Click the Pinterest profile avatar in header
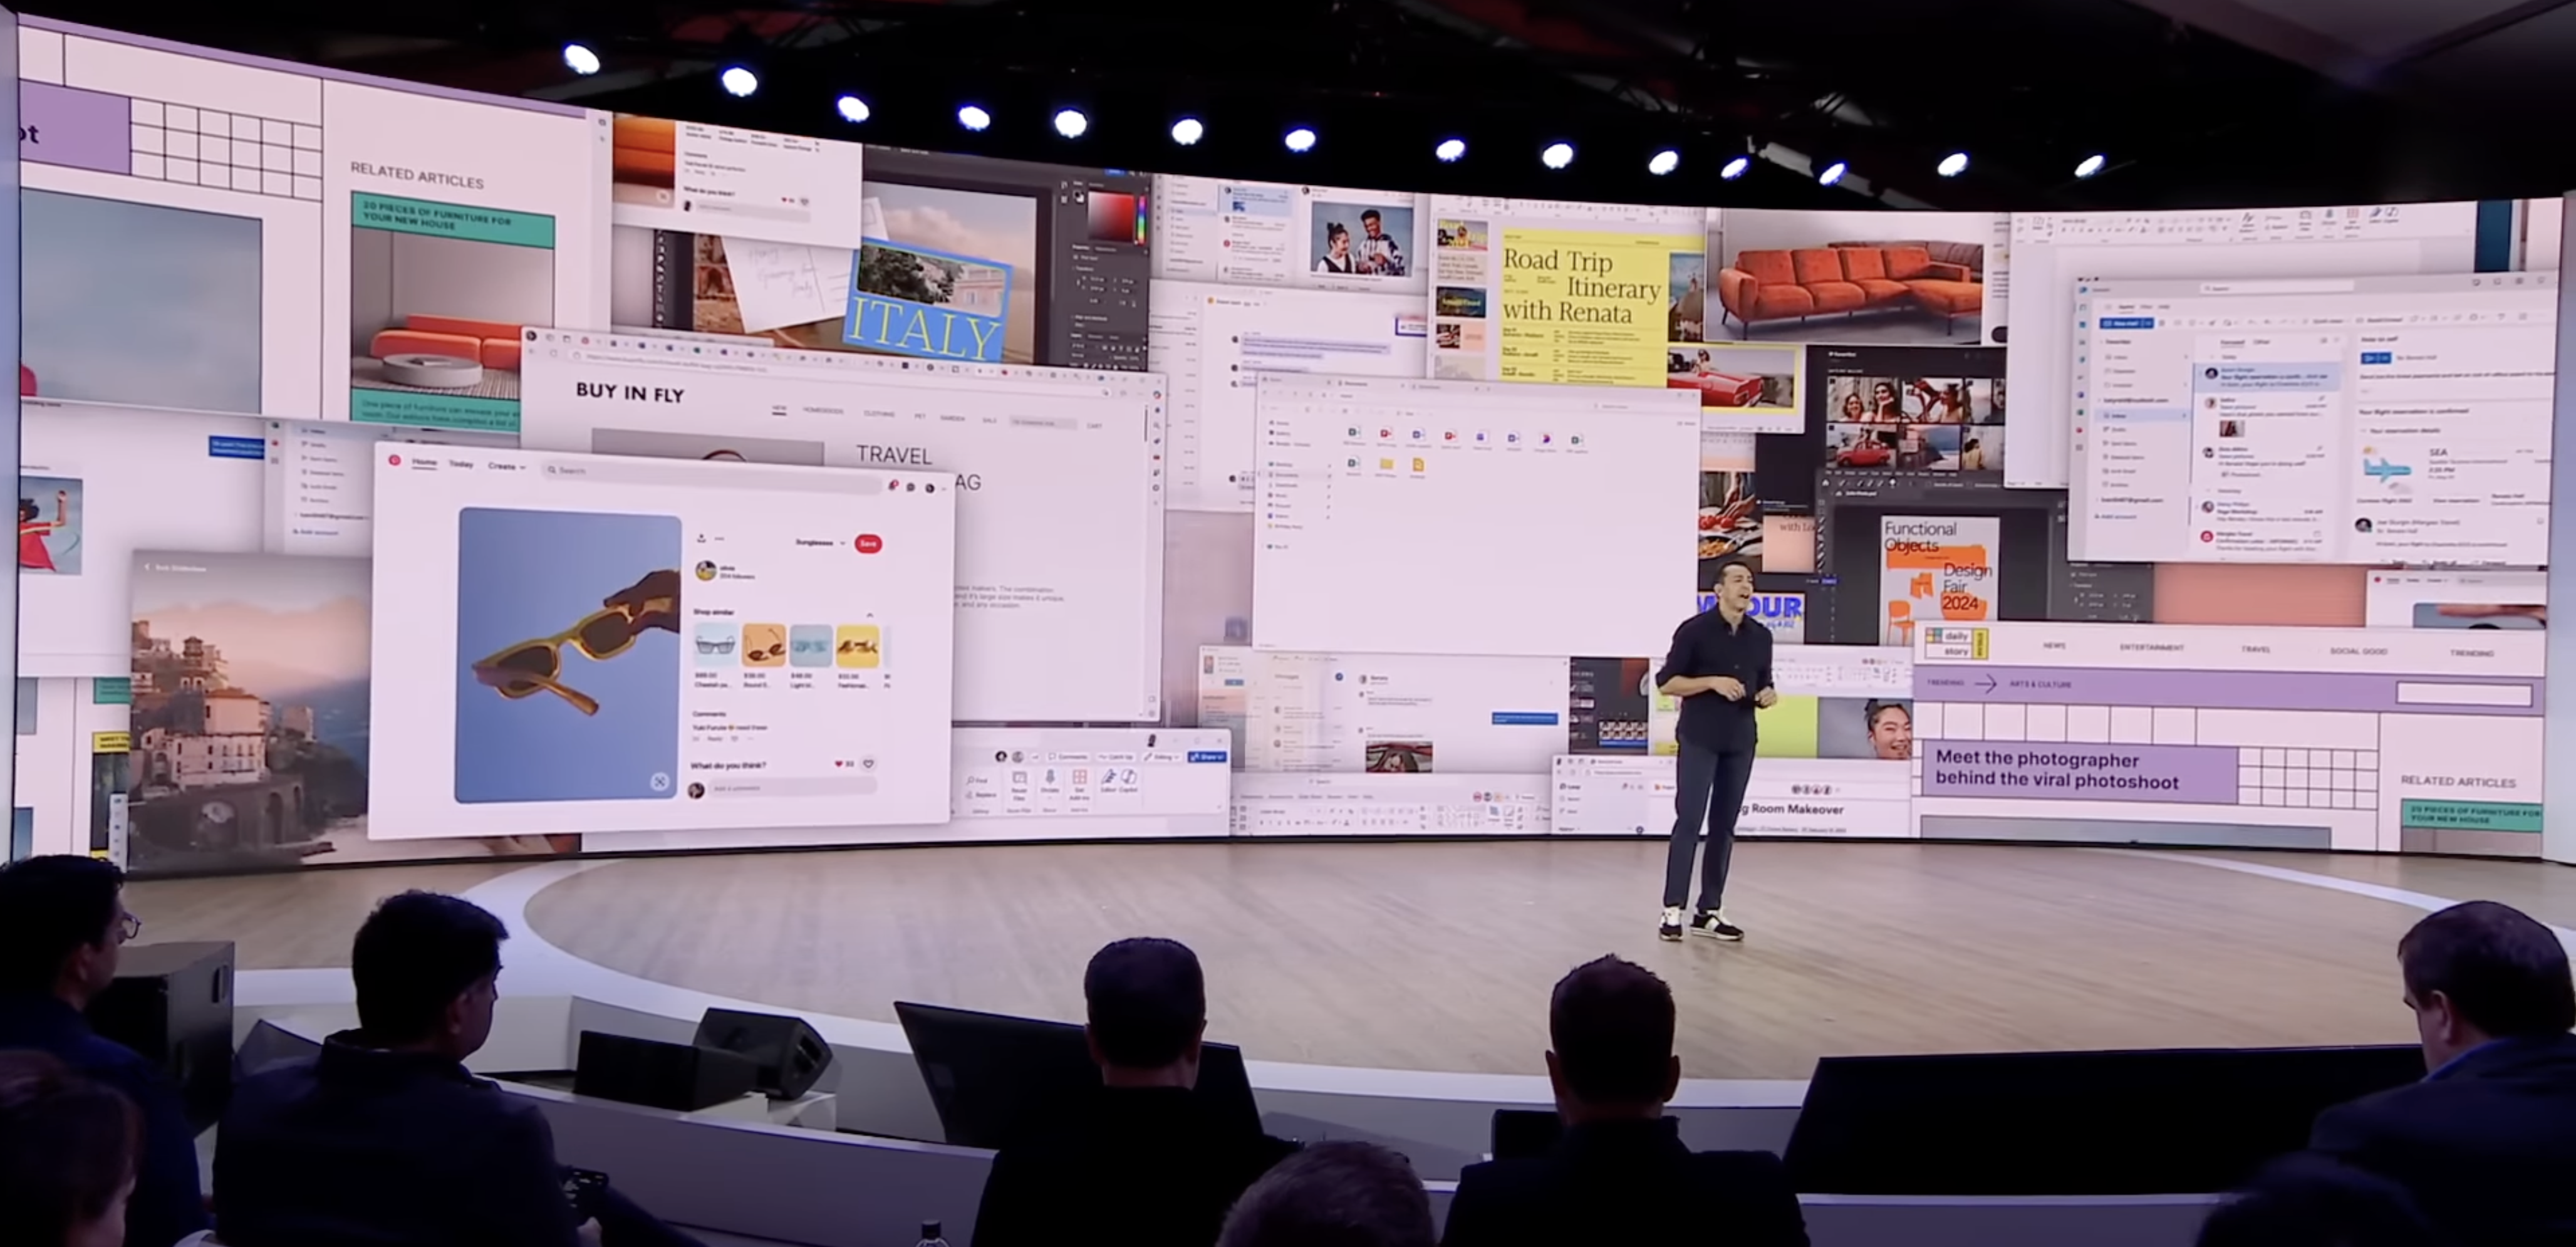This screenshot has width=2576, height=1247. 930,488
